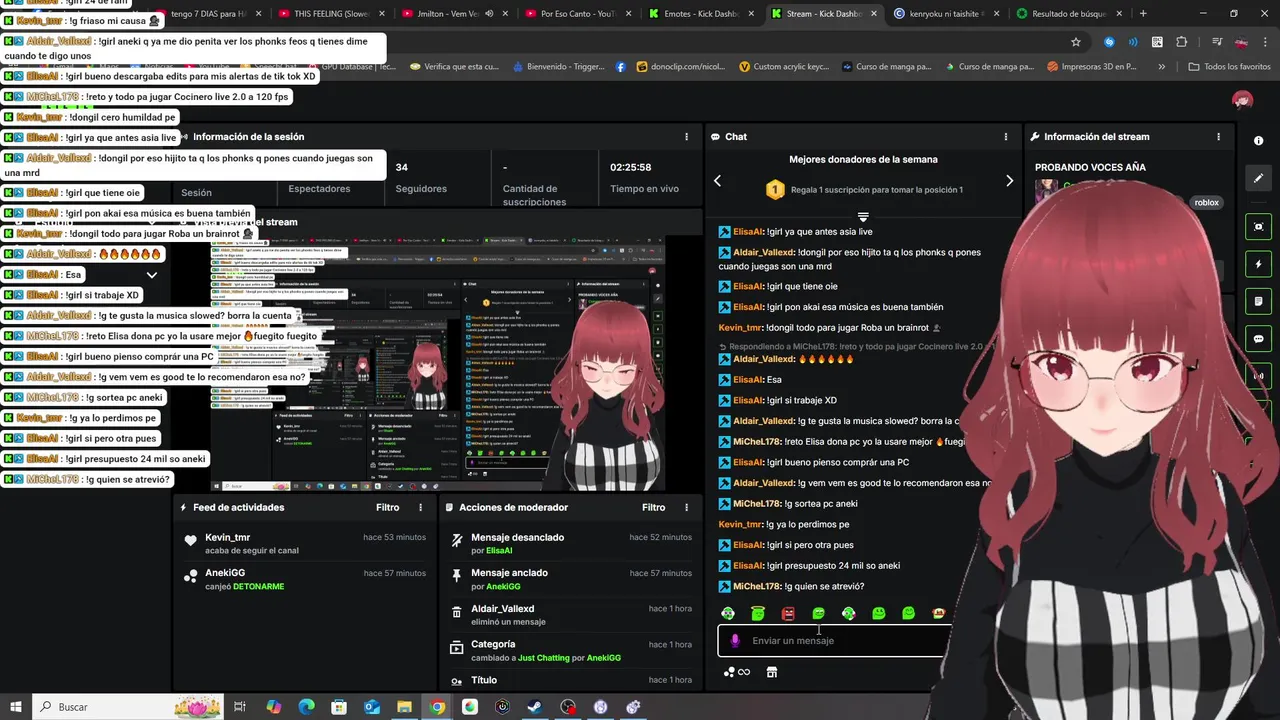This screenshot has height=720, width=1280.
Task: Open the Chrome three-dot menu
Action: [1267, 42]
